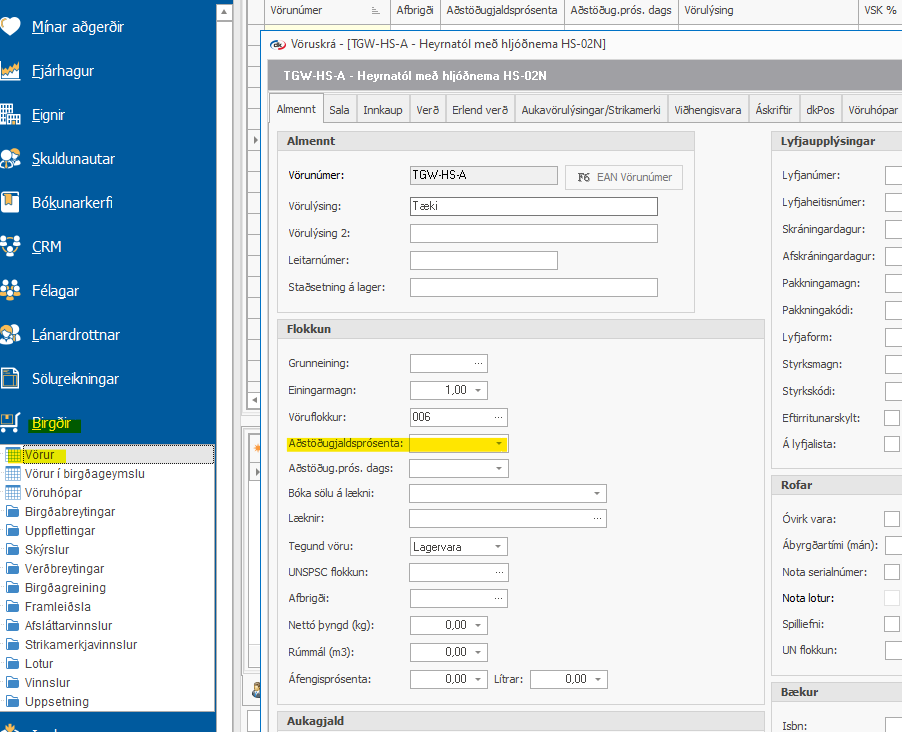Open the Birgðabreytingar folder in tree
The width and height of the screenshot is (902, 732).
pyautogui.click(x=69, y=512)
